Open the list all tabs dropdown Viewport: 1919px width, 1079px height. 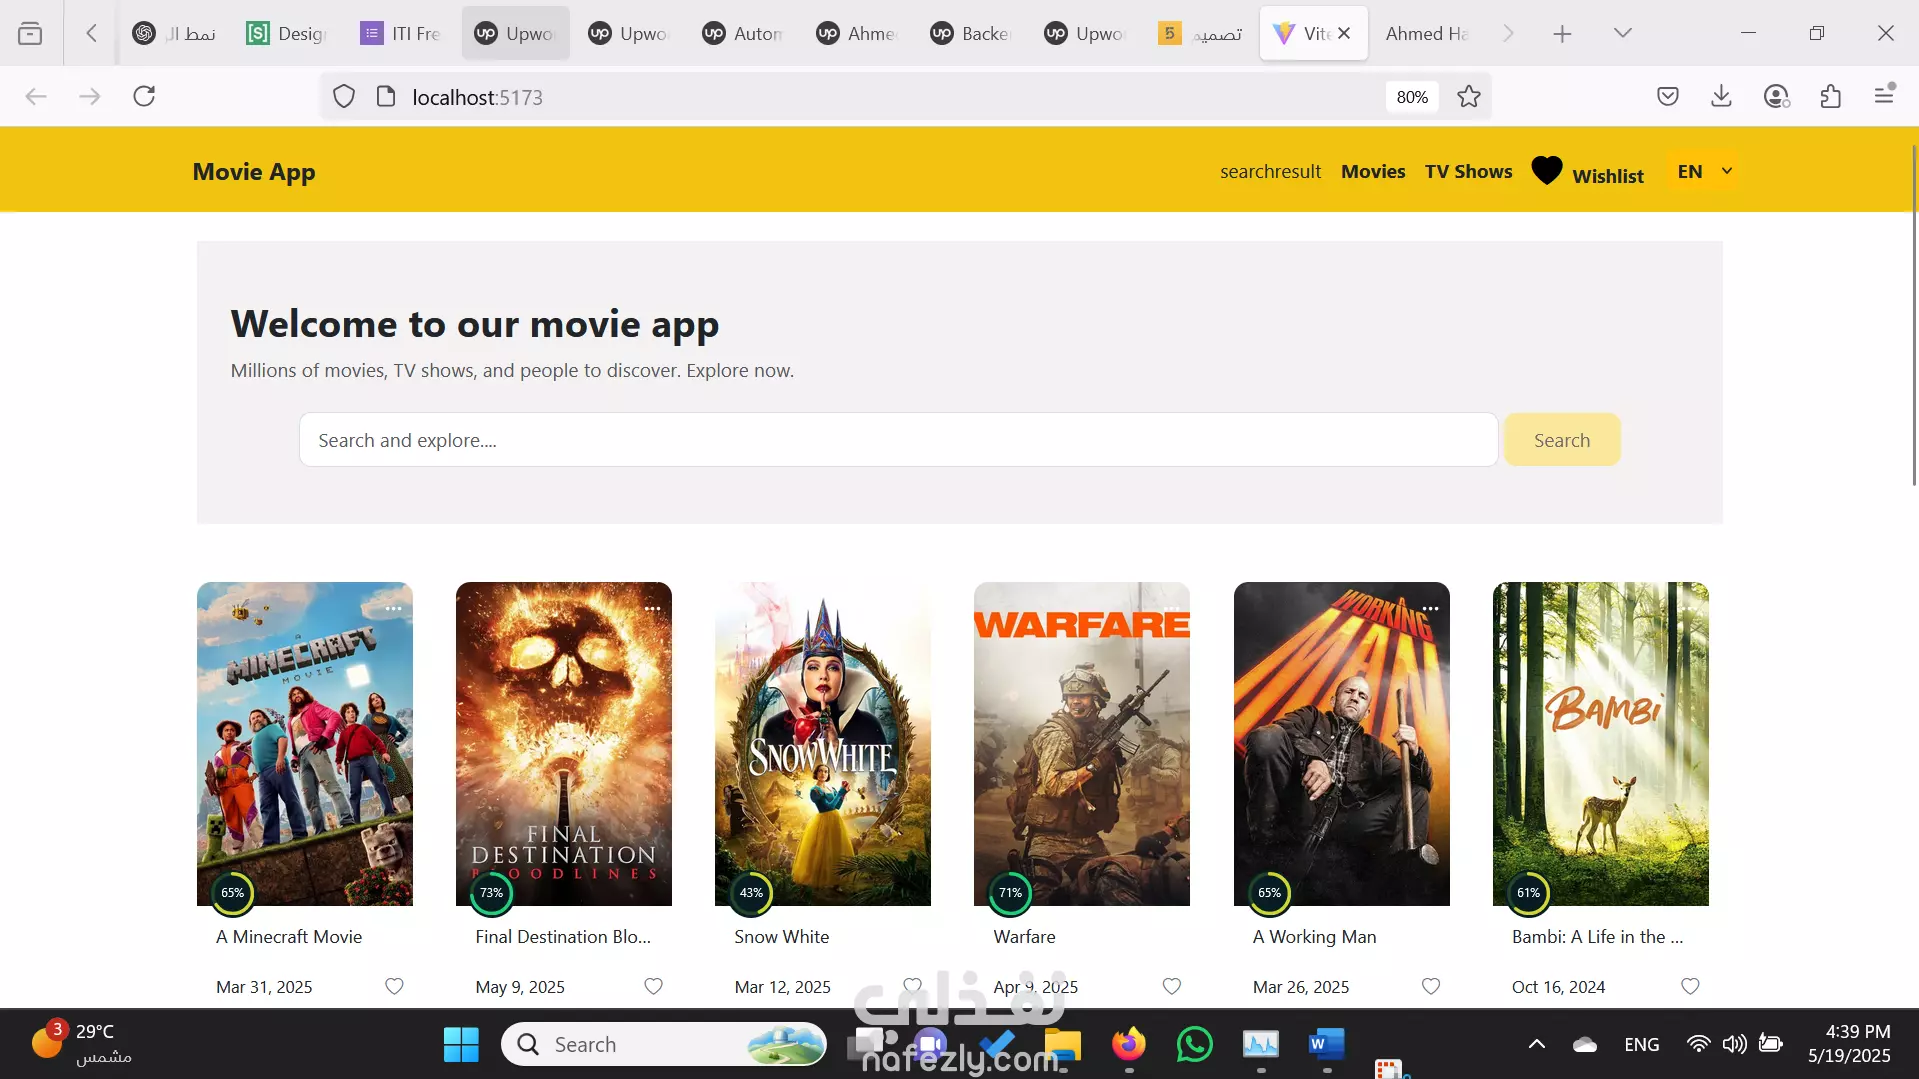(1622, 33)
